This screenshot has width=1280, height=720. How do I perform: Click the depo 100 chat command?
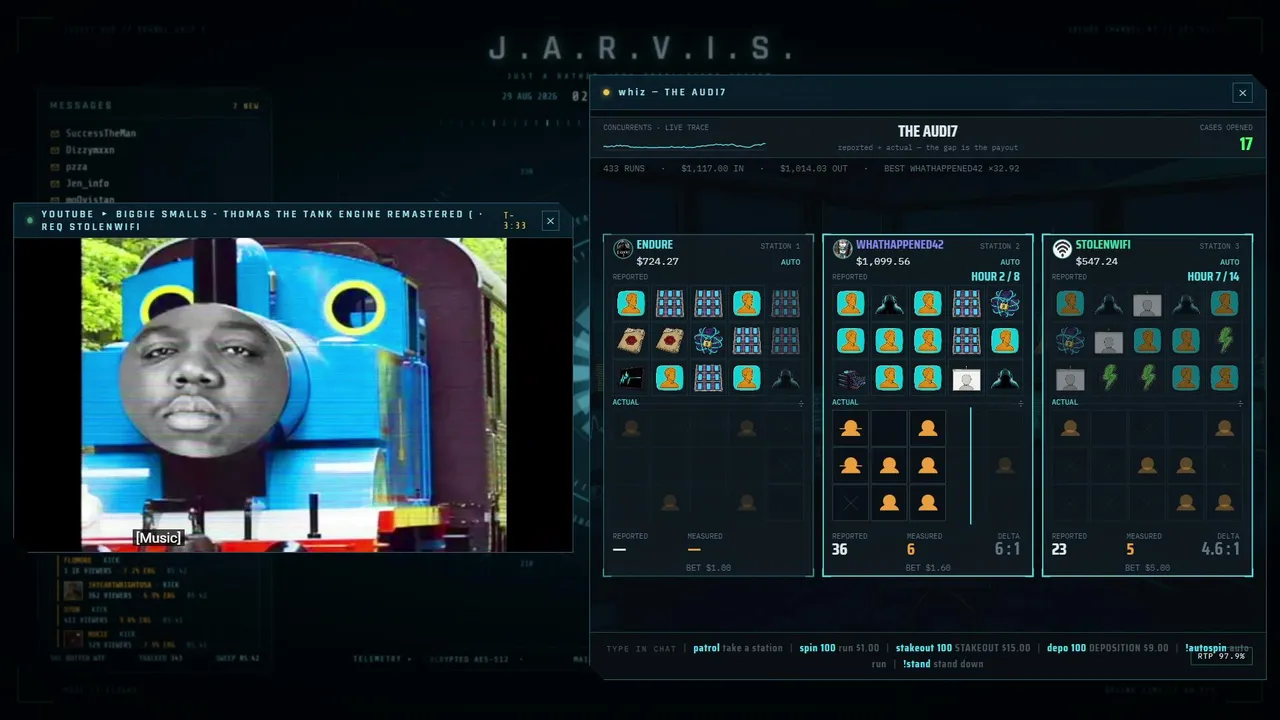coord(1066,648)
